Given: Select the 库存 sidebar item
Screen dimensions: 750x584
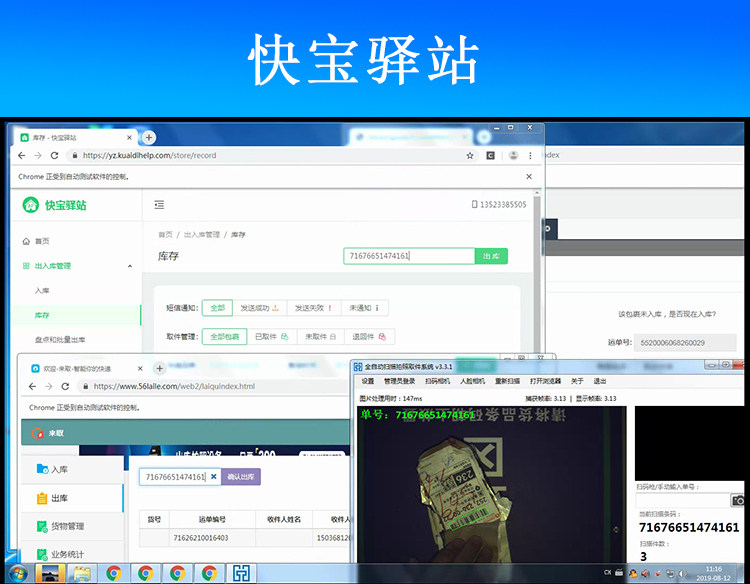Looking at the screenshot, I should pos(76,315).
